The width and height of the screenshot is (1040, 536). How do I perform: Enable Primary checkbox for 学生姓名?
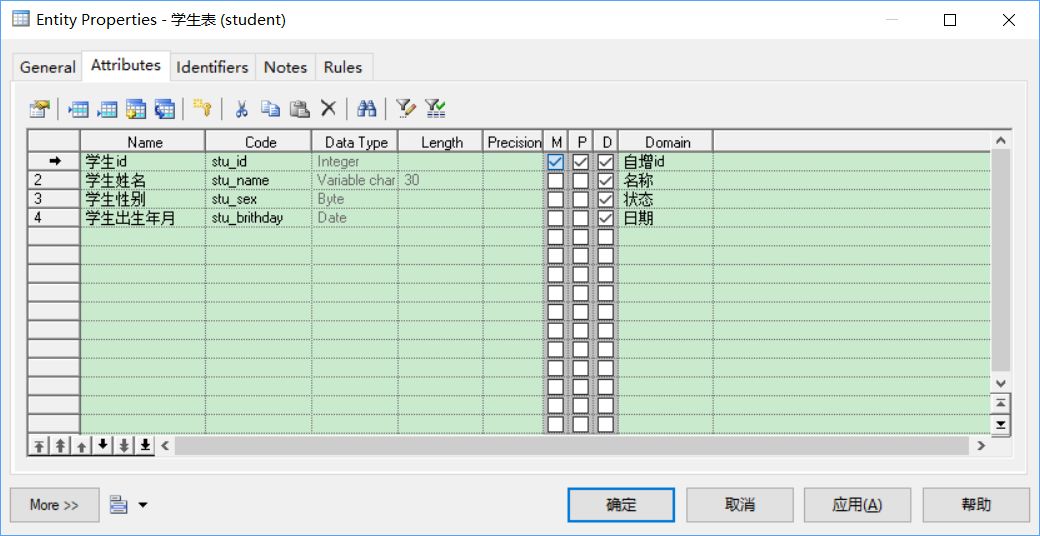581,180
